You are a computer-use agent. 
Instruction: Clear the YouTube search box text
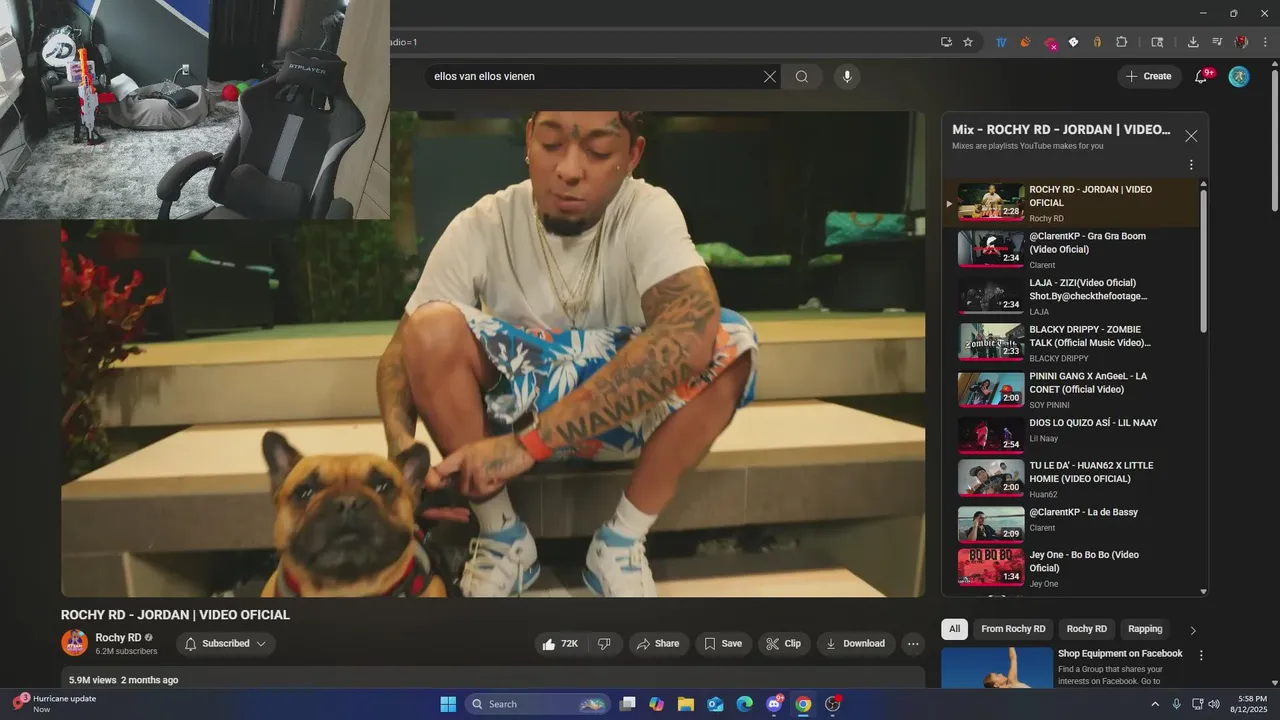[770, 77]
